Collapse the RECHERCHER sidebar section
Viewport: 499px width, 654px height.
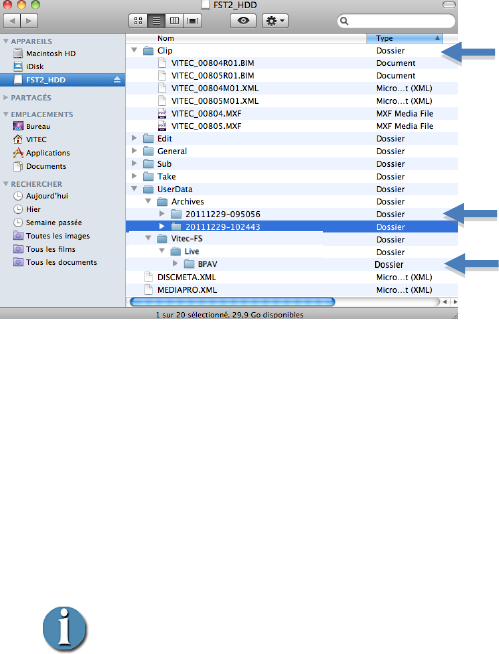point(6,184)
